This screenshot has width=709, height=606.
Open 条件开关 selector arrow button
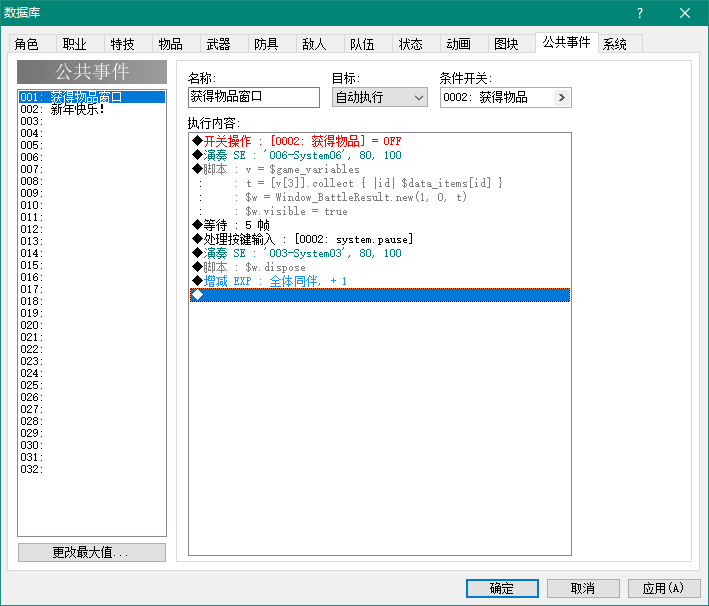(x=562, y=97)
